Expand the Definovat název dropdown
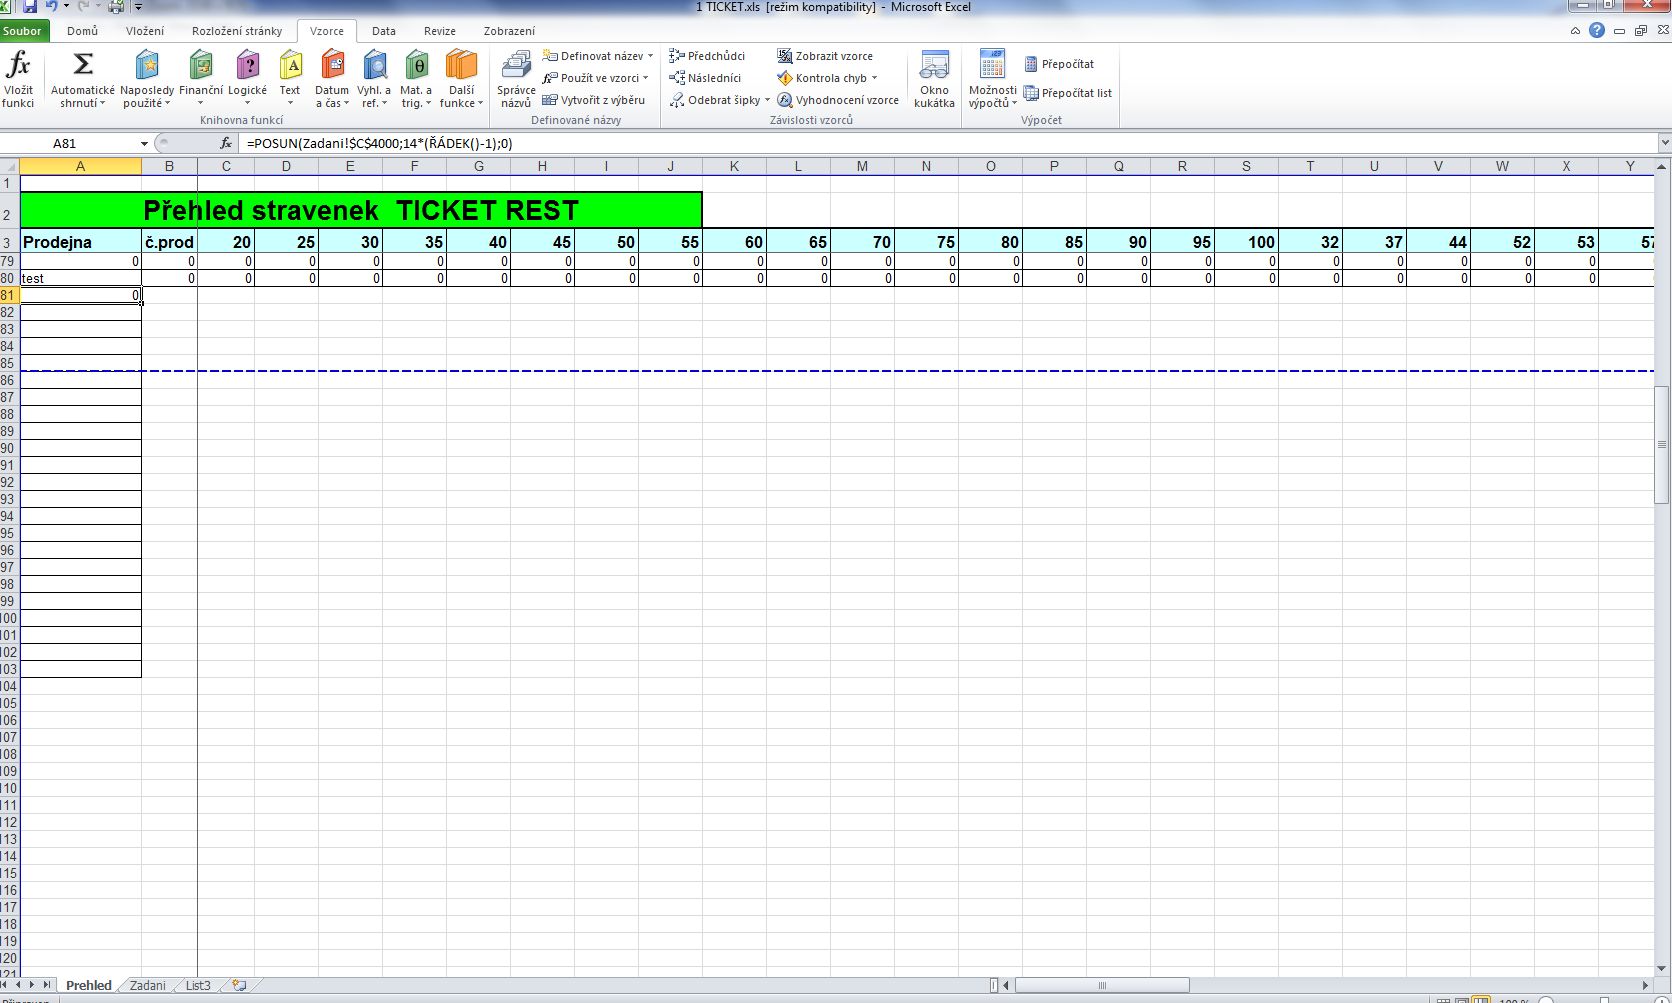The height and width of the screenshot is (1003, 1672). pos(650,56)
